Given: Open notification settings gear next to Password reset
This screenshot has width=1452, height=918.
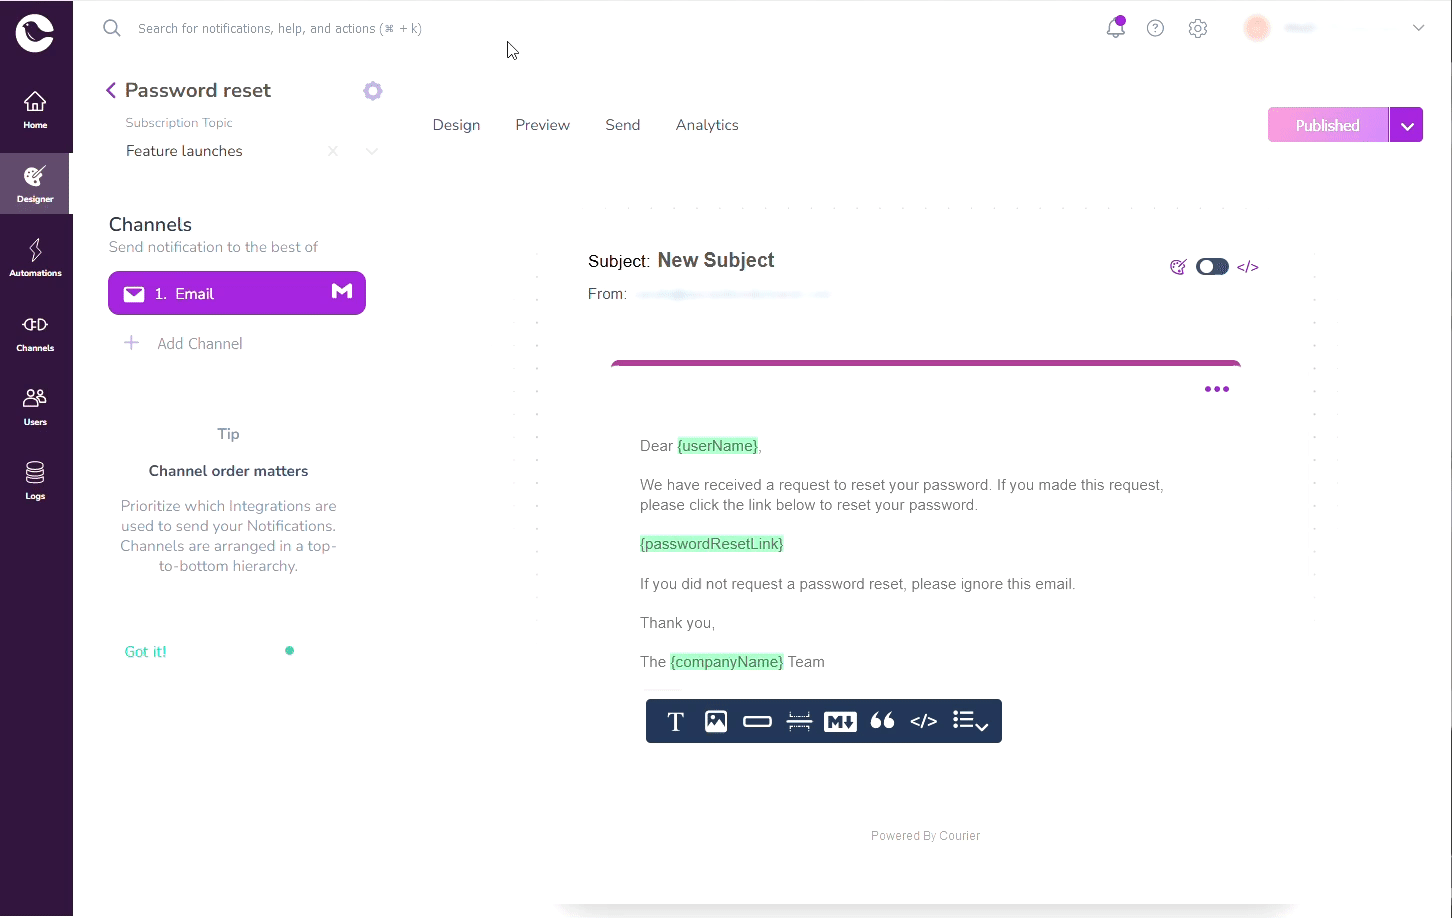Looking at the screenshot, I should (372, 90).
